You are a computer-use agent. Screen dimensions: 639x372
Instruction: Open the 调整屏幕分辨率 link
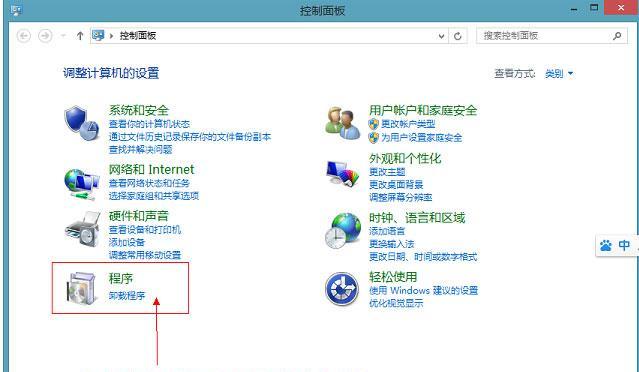click(401, 198)
